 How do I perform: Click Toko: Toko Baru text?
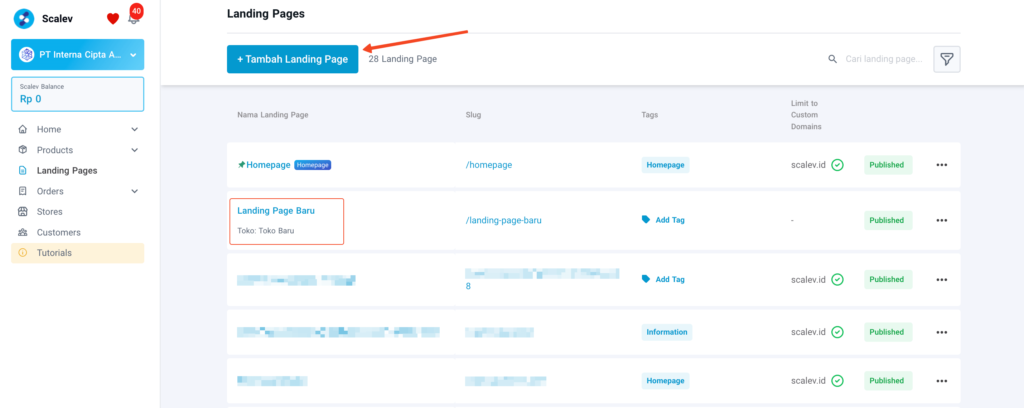(x=266, y=230)
